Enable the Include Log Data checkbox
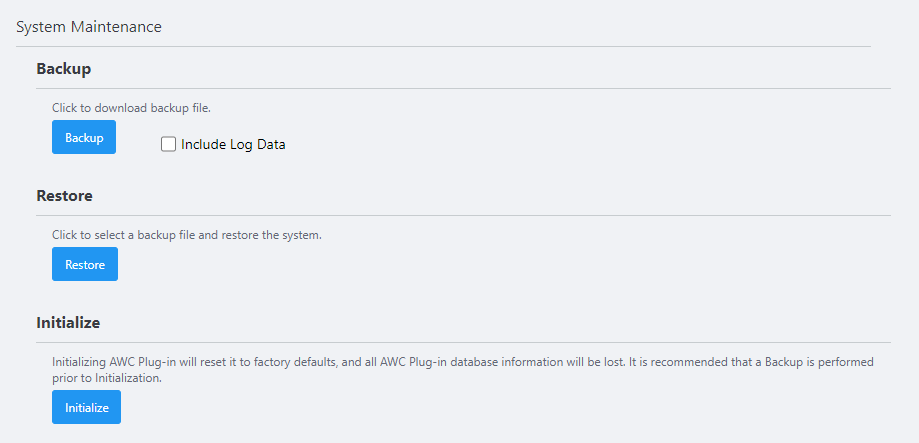Viewport: 919px width, 443px height. pyautogui.click(x=168, y=144)
